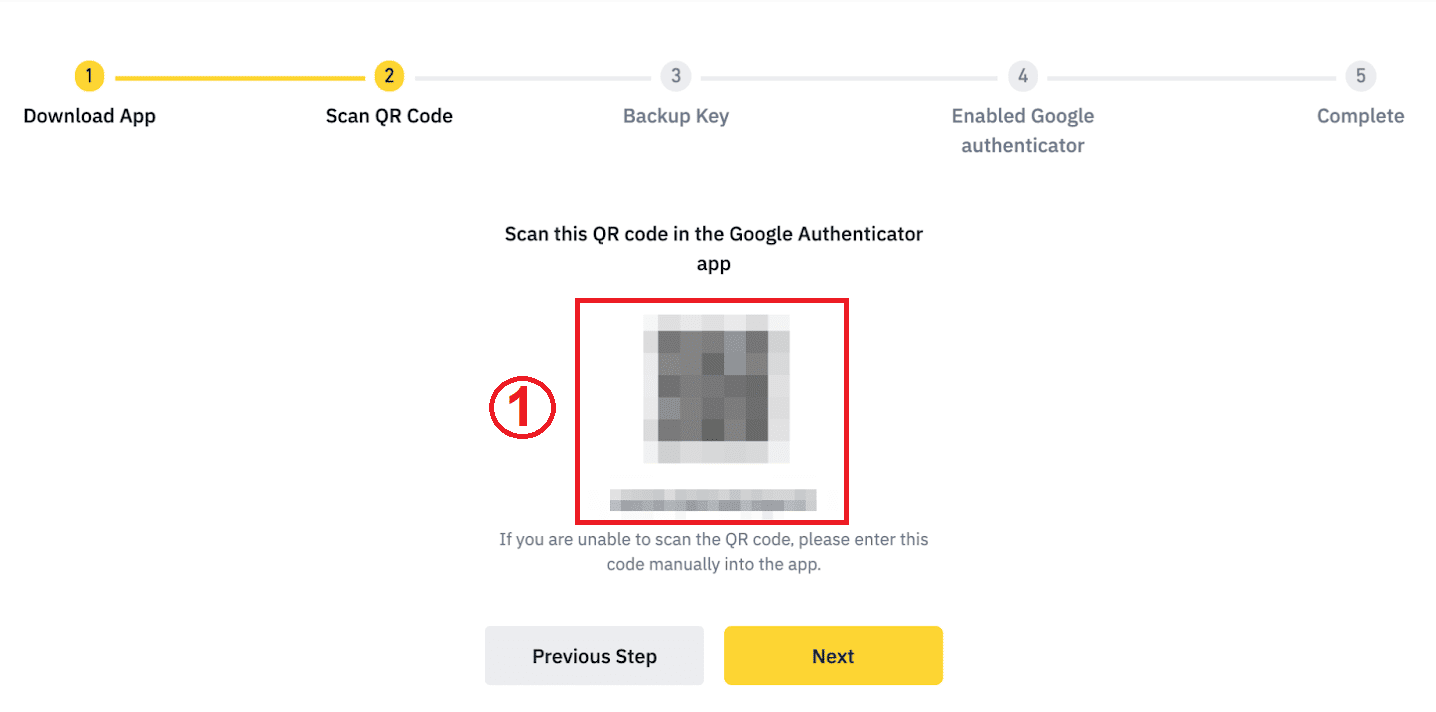This screenshot has height=712, width=1436.
Task: Click the yellow progress bar between steps
Action: click(x=238, y=76)
